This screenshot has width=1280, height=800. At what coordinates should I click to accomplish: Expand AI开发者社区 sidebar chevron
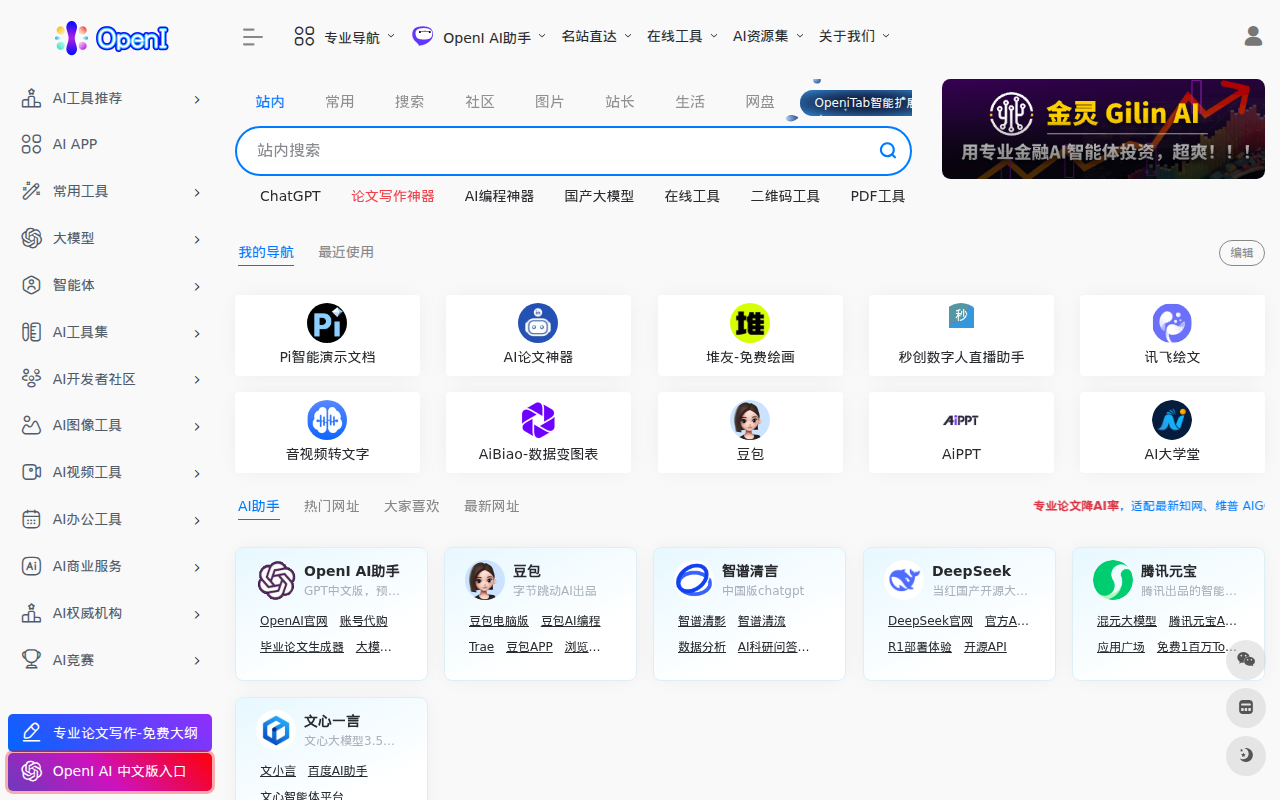[x=197, y=380]
